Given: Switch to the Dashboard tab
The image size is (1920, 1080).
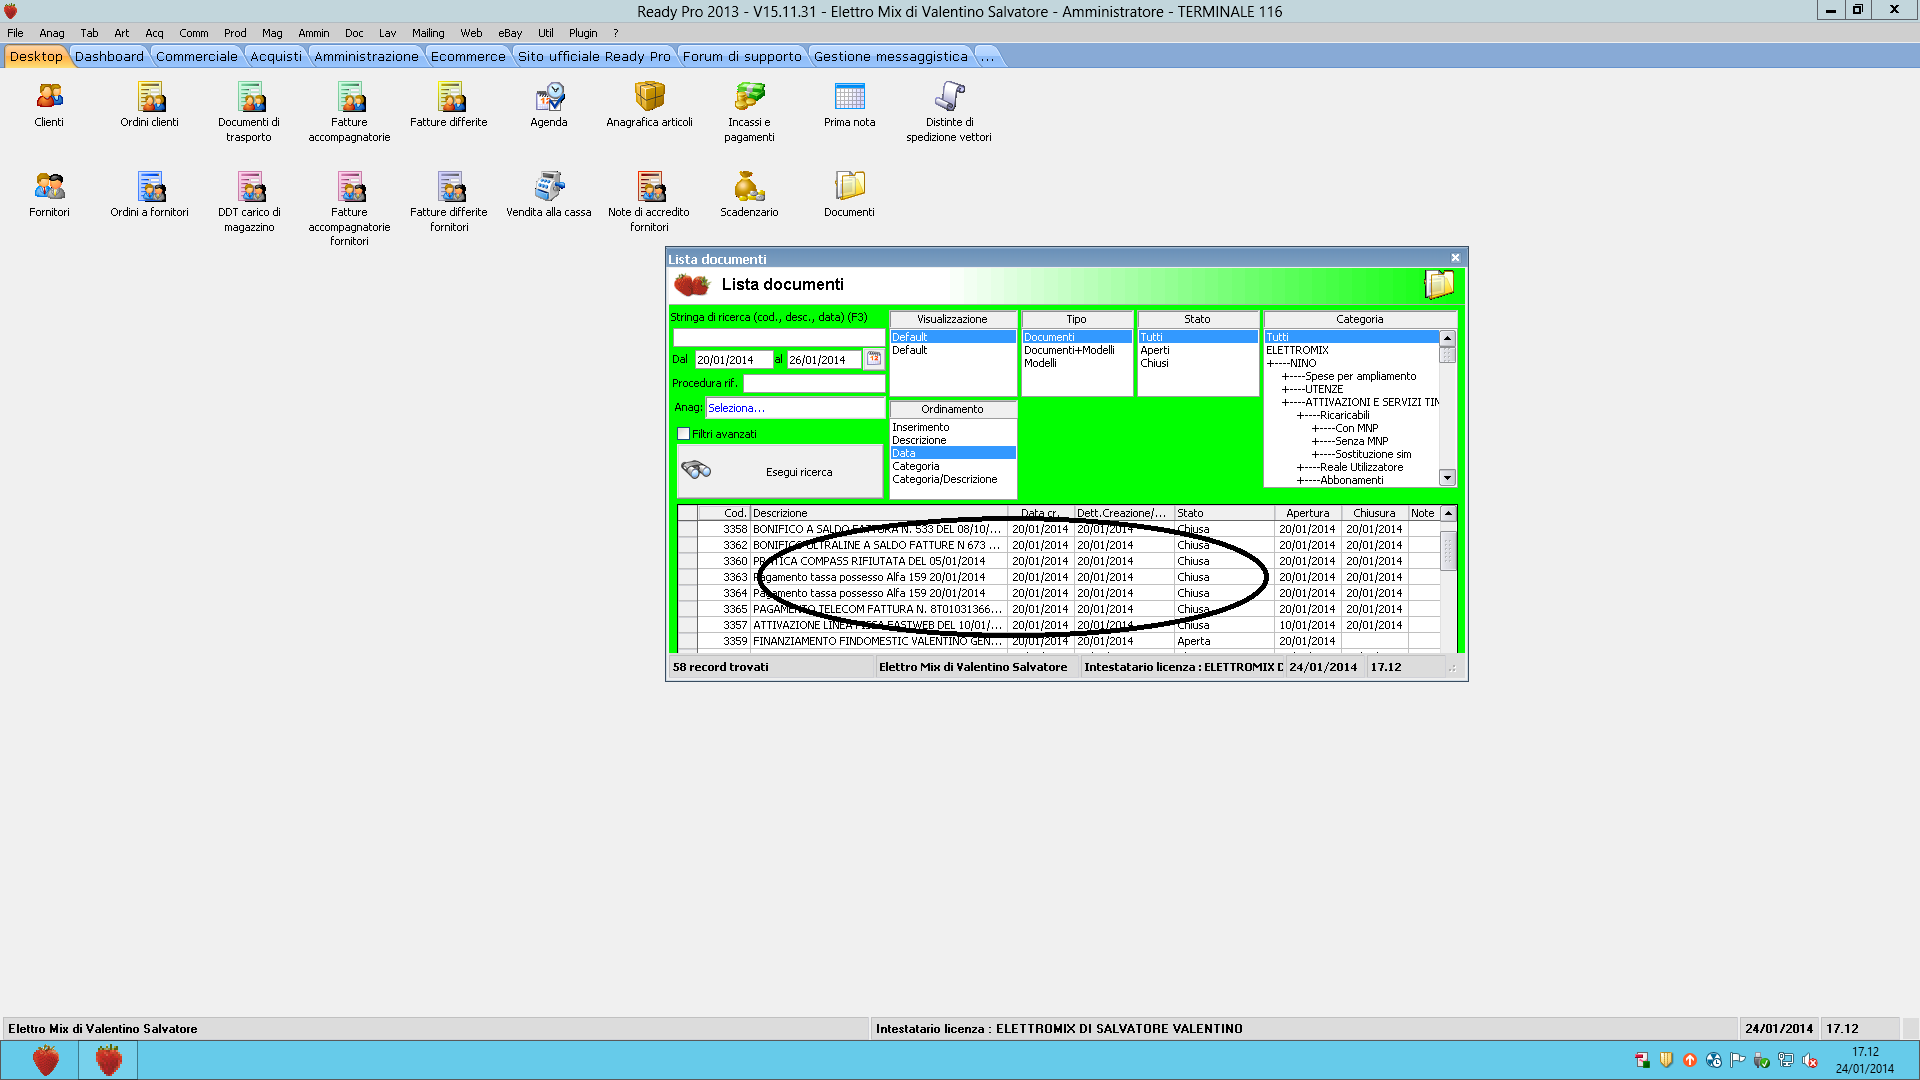Looking at the screenshot, I should click(109, 56).
